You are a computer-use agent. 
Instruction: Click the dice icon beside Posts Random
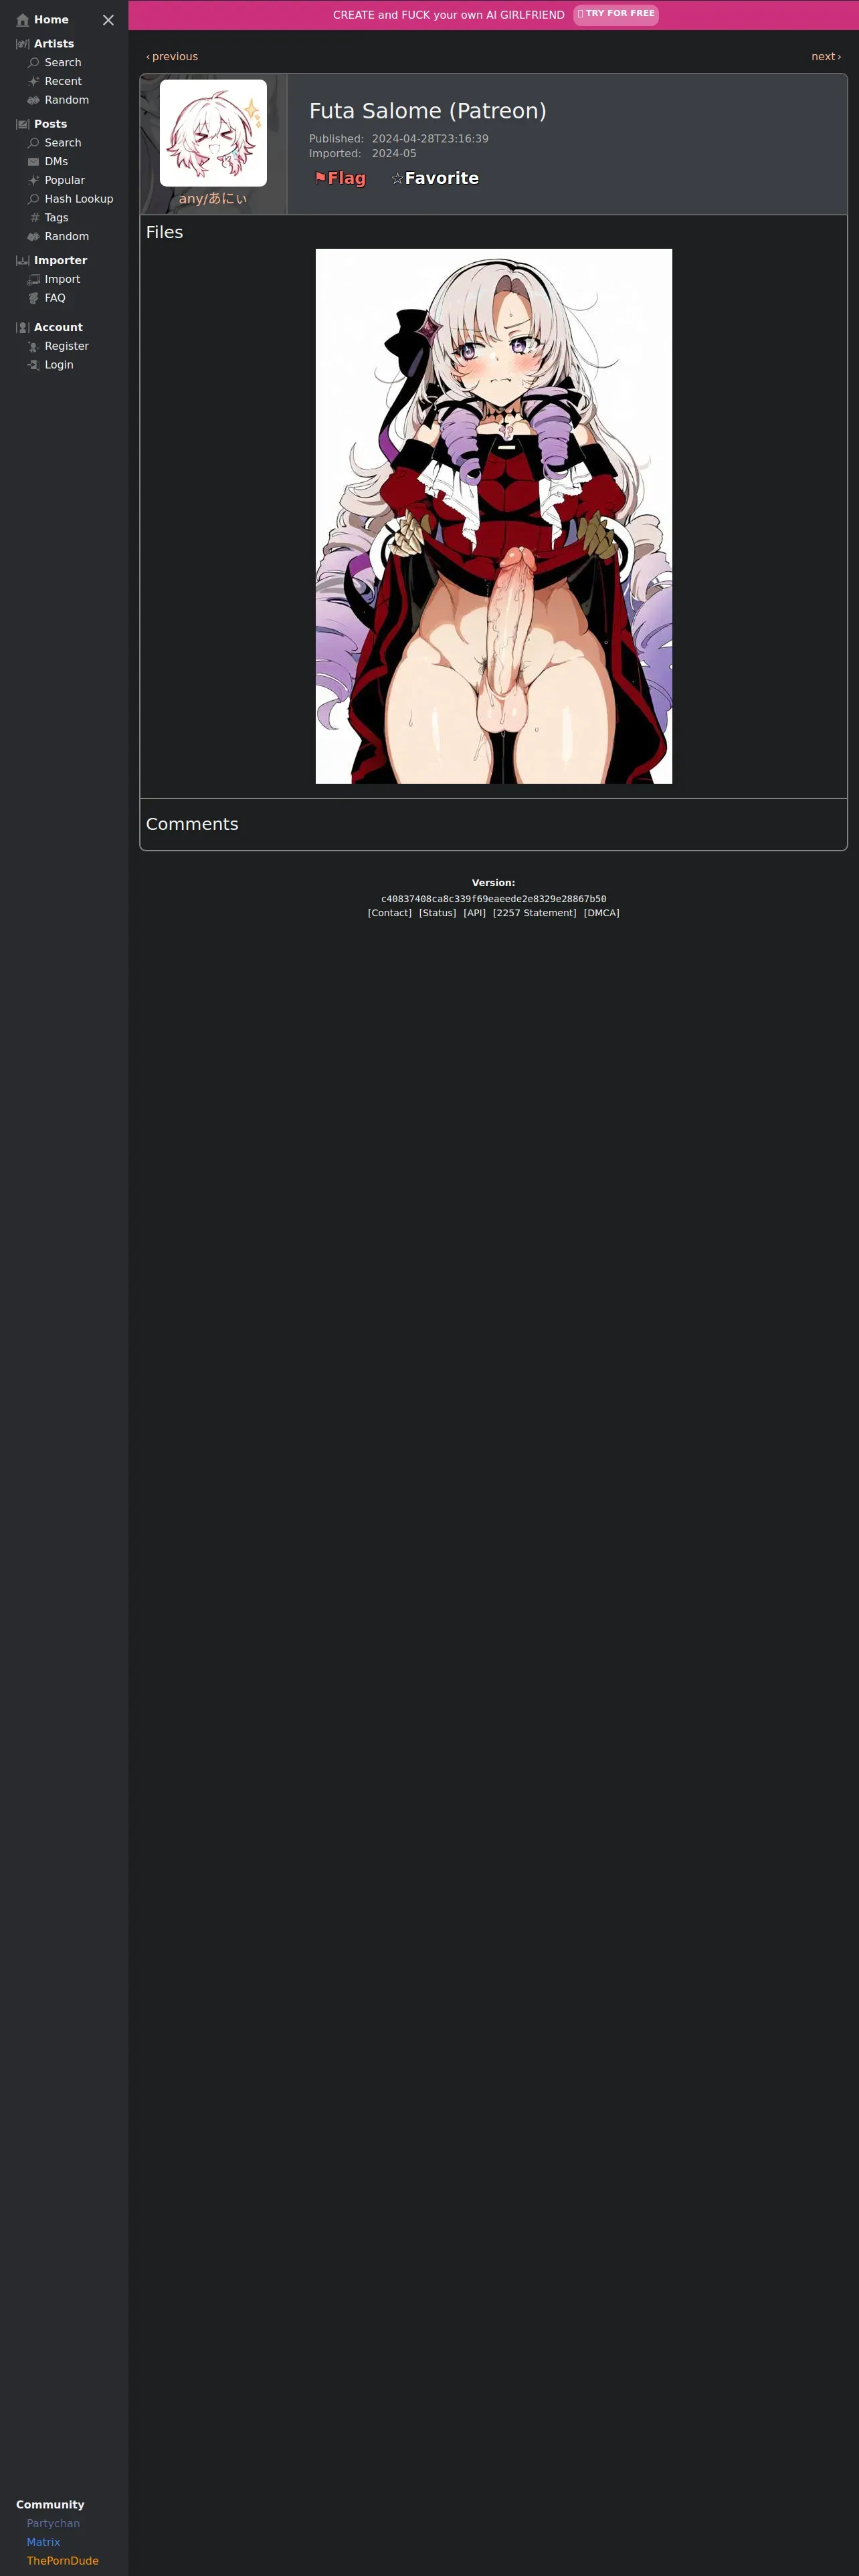point(34,237)
